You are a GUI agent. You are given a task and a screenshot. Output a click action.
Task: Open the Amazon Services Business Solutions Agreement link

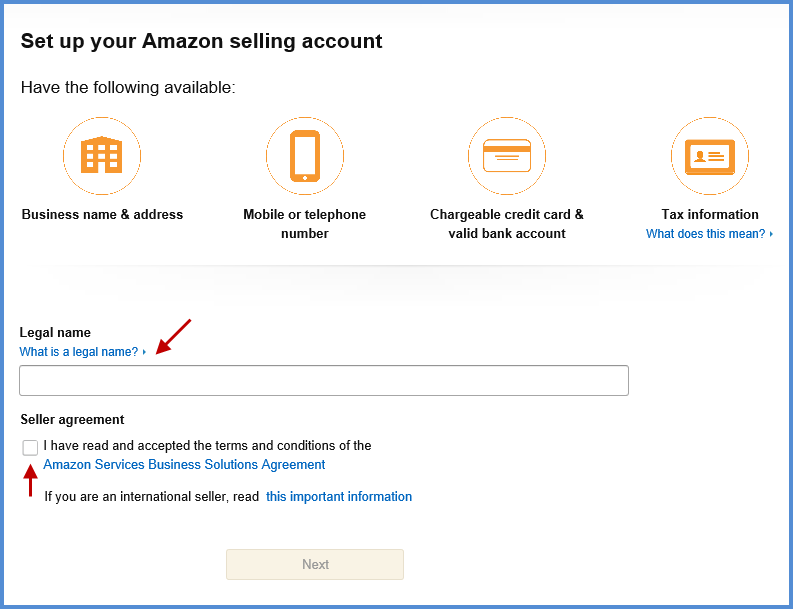pos(184,465)
